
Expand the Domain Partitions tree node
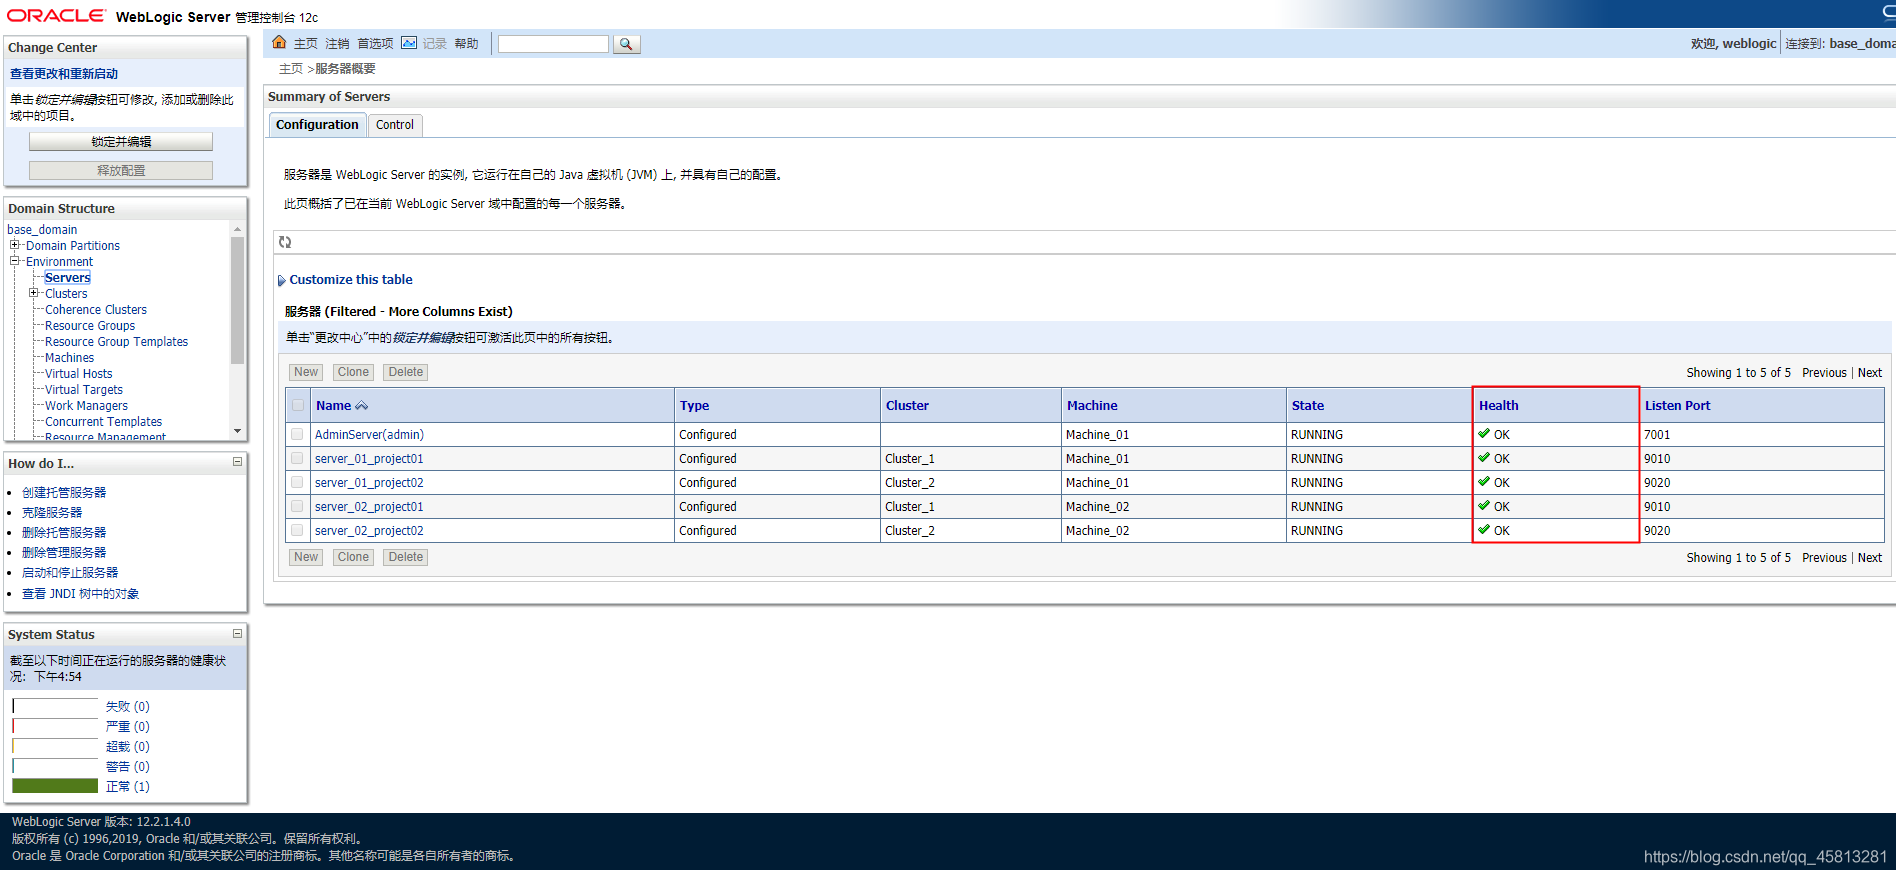tap(15, 245)
